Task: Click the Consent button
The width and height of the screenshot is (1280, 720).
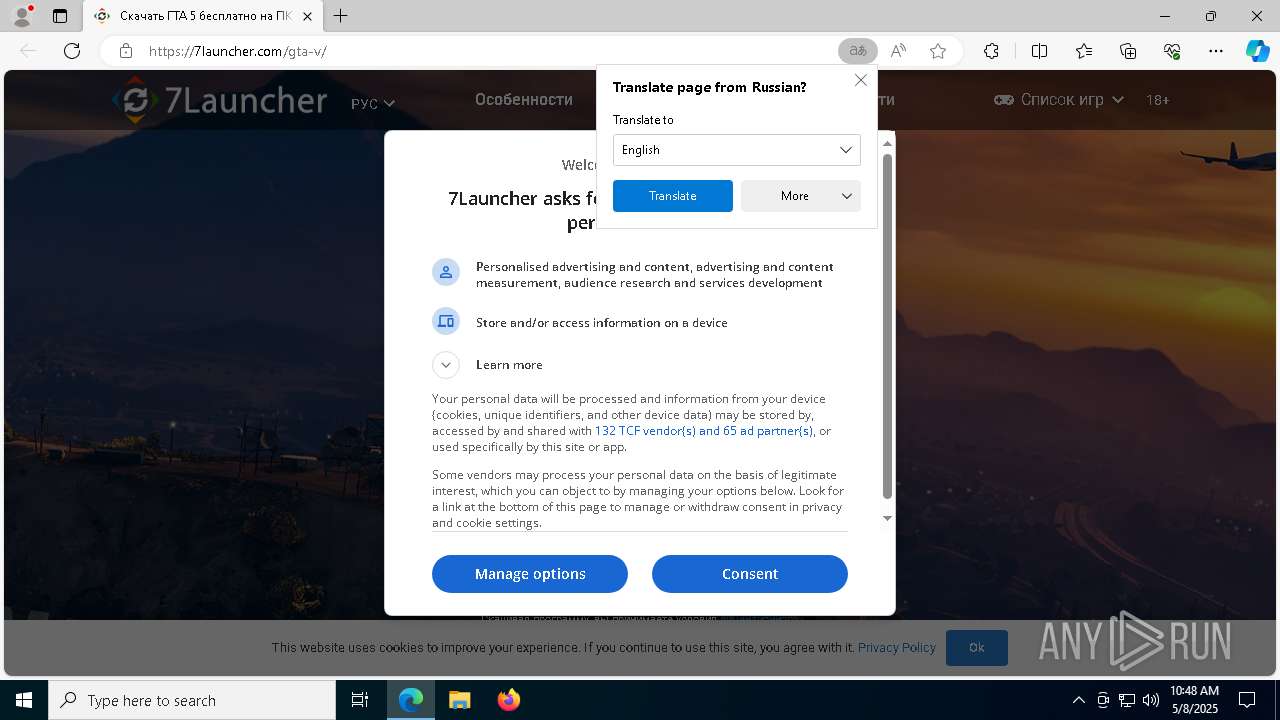Action: point(750,574)
